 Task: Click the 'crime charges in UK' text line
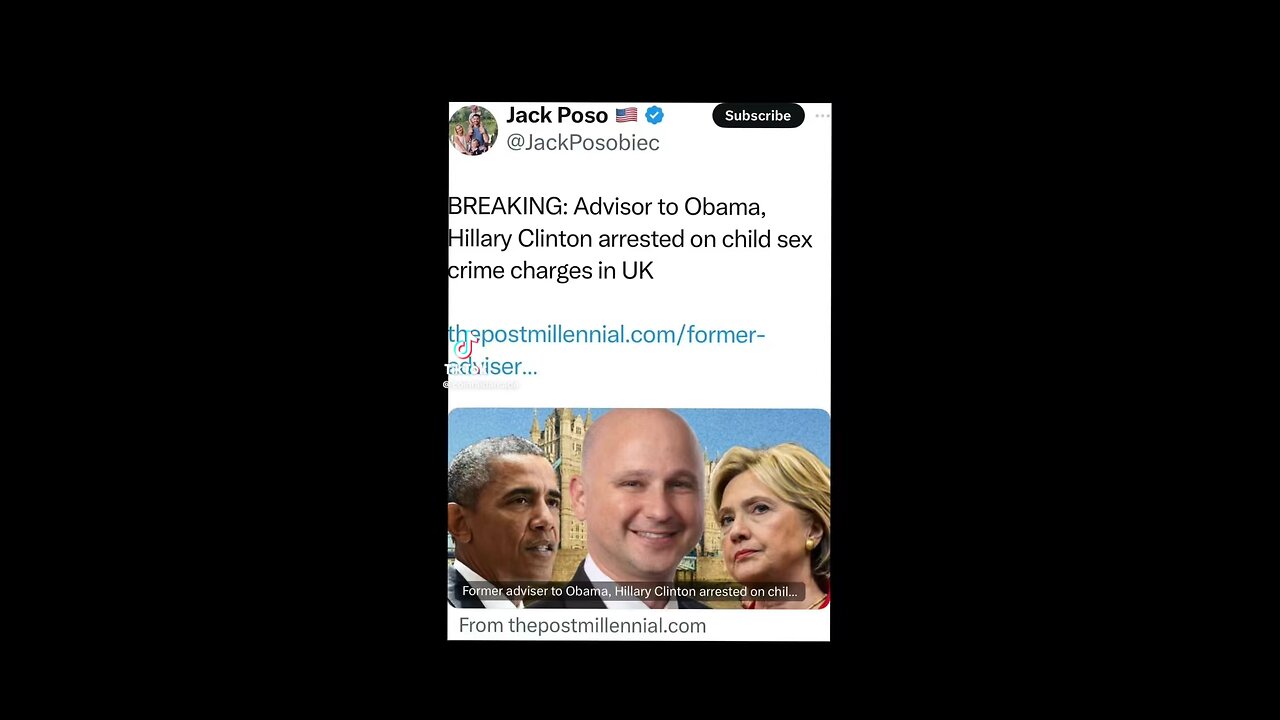tap(551, 271)
